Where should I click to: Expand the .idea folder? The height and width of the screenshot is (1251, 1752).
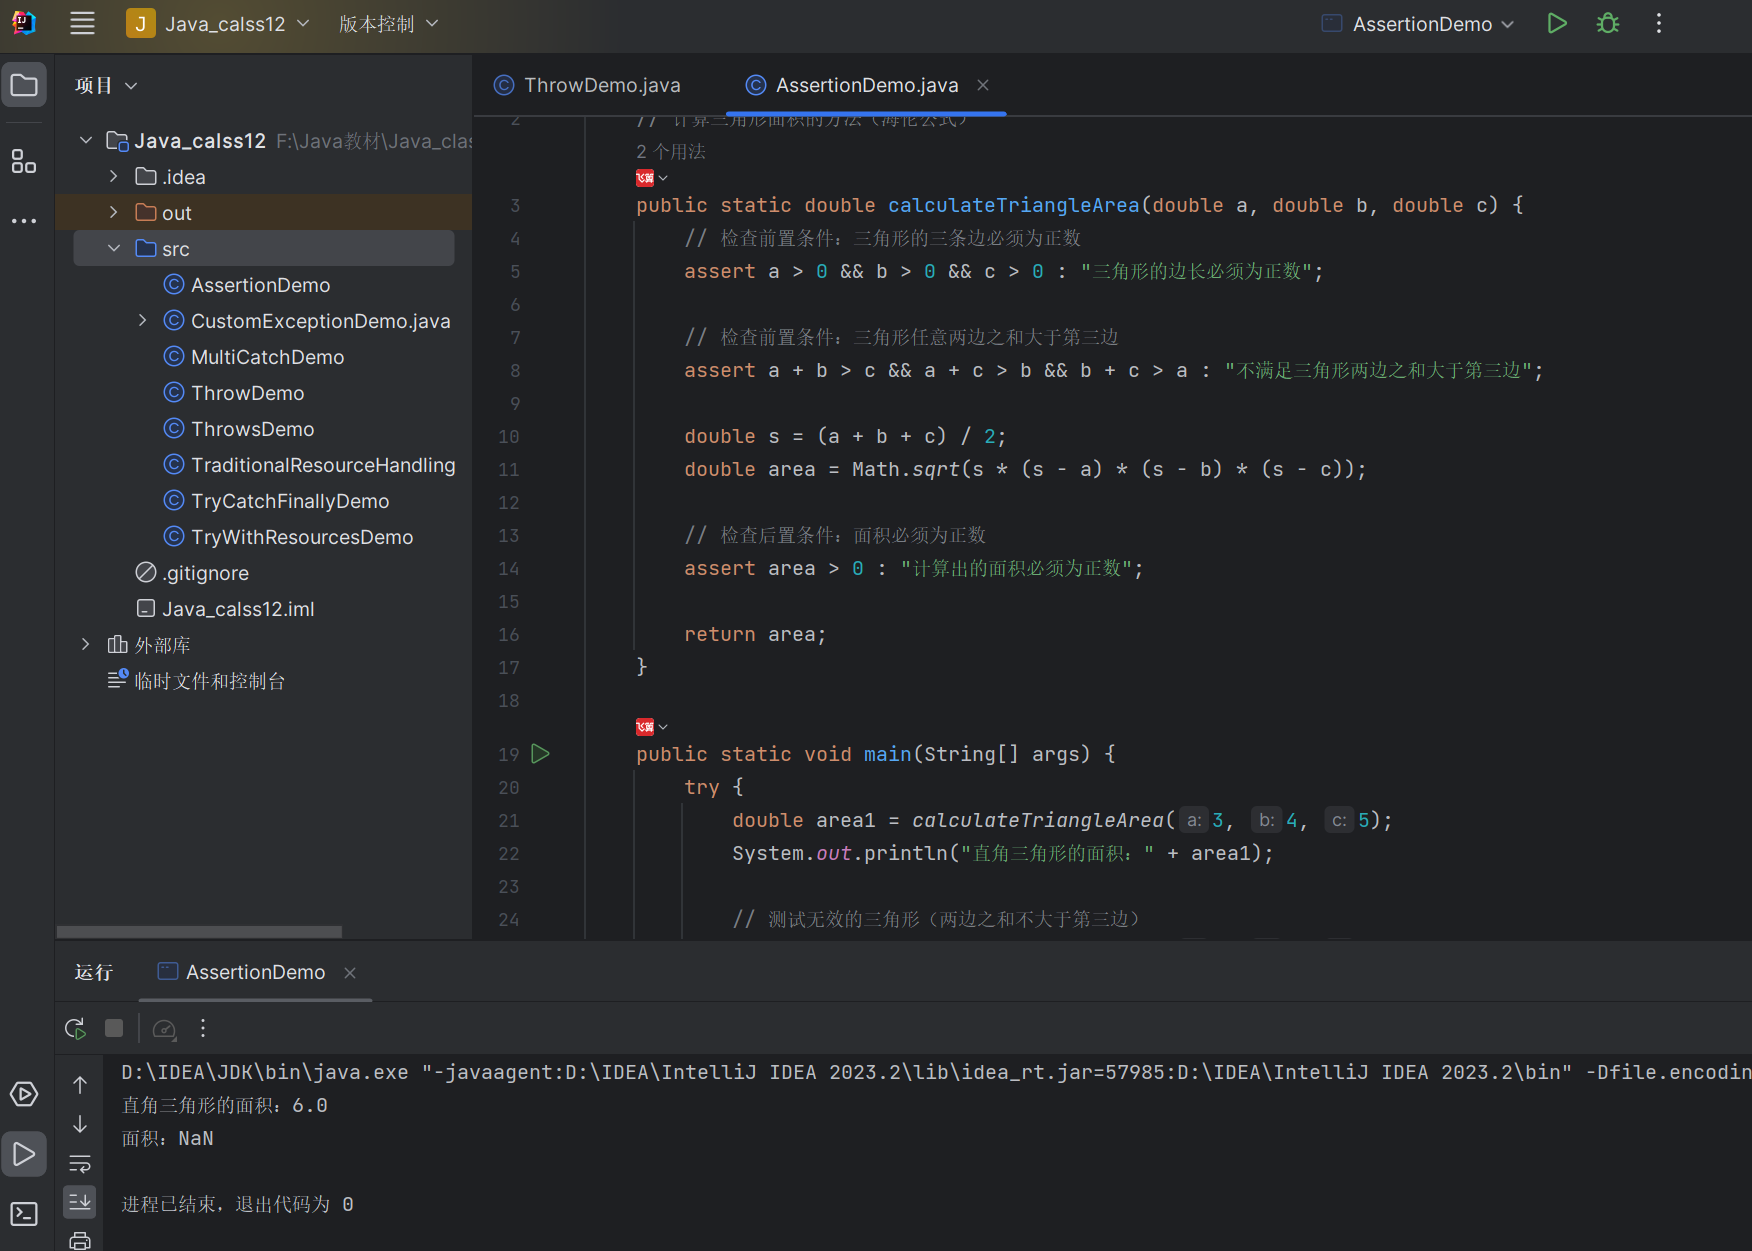pyautogui.click(x=114, y=177)
